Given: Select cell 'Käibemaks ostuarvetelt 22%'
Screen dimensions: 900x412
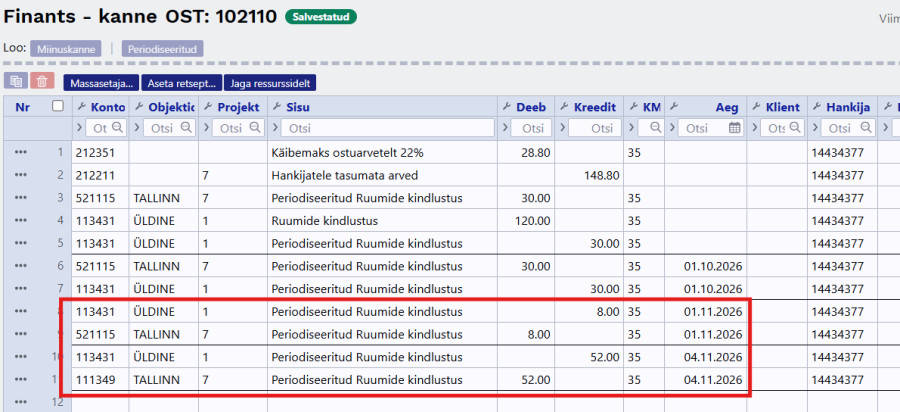Looking at the screenshot, I should (382, 153).
